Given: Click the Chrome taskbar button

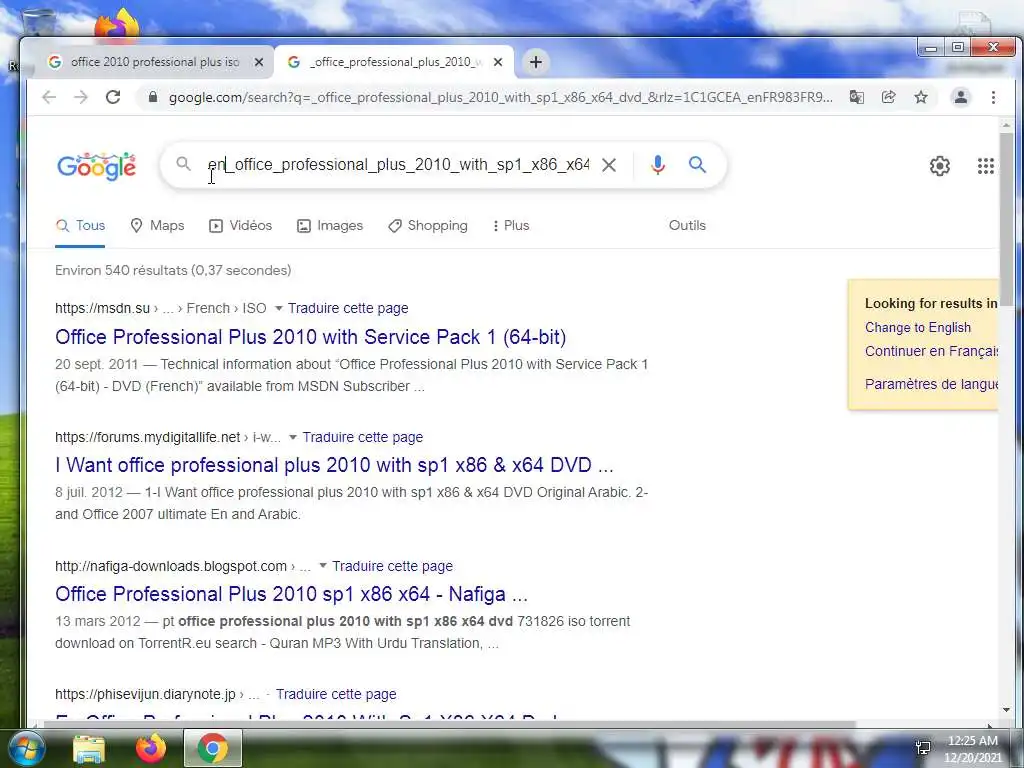Looking at the screenshot, I should click(213, 748).
